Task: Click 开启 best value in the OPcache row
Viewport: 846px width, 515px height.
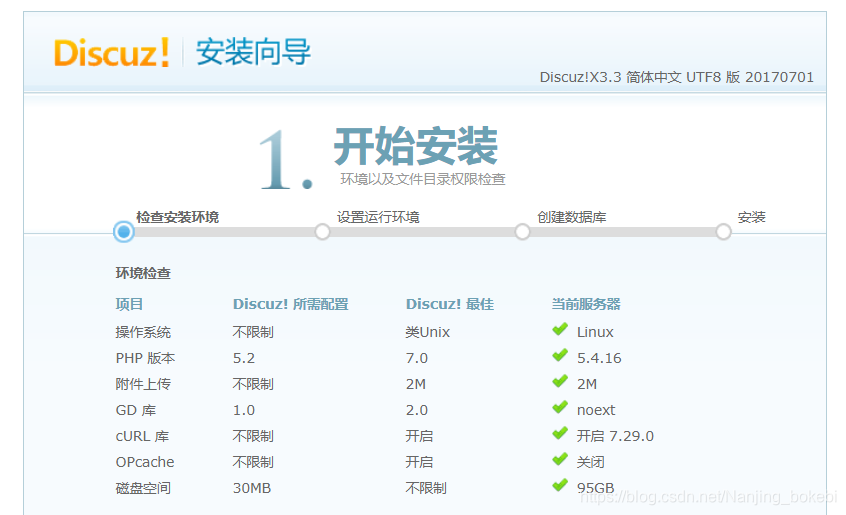Action: tap(419, 462)
